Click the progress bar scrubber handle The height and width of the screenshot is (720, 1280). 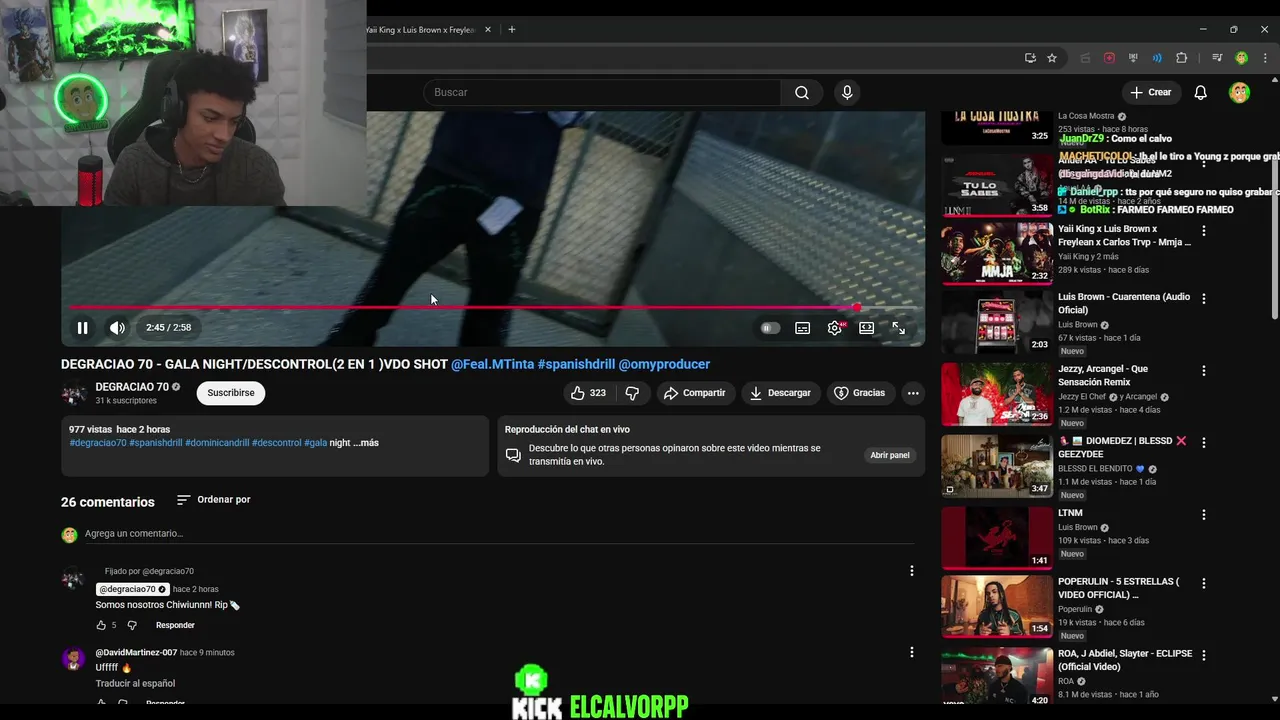click(857, 308)
